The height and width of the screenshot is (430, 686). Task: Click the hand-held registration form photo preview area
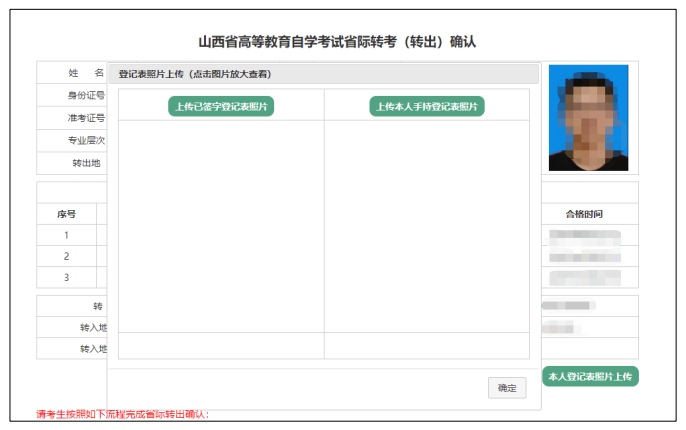pos(427,226)
